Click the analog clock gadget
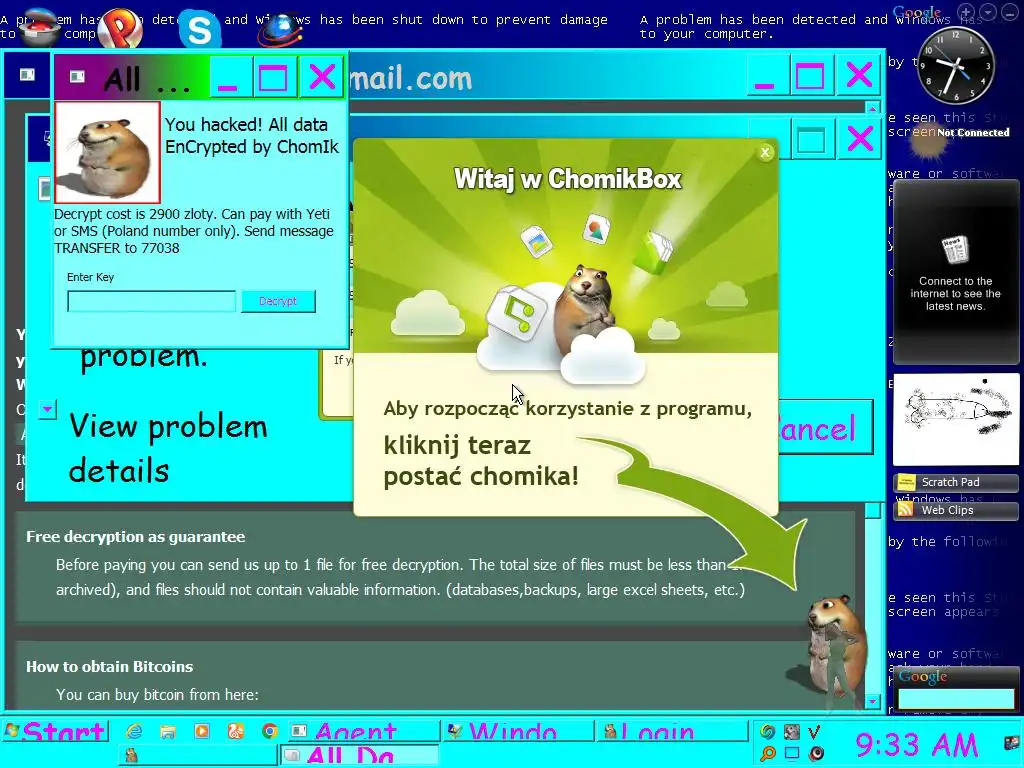This screenshot has height=768, width=1024. point(955,65)
